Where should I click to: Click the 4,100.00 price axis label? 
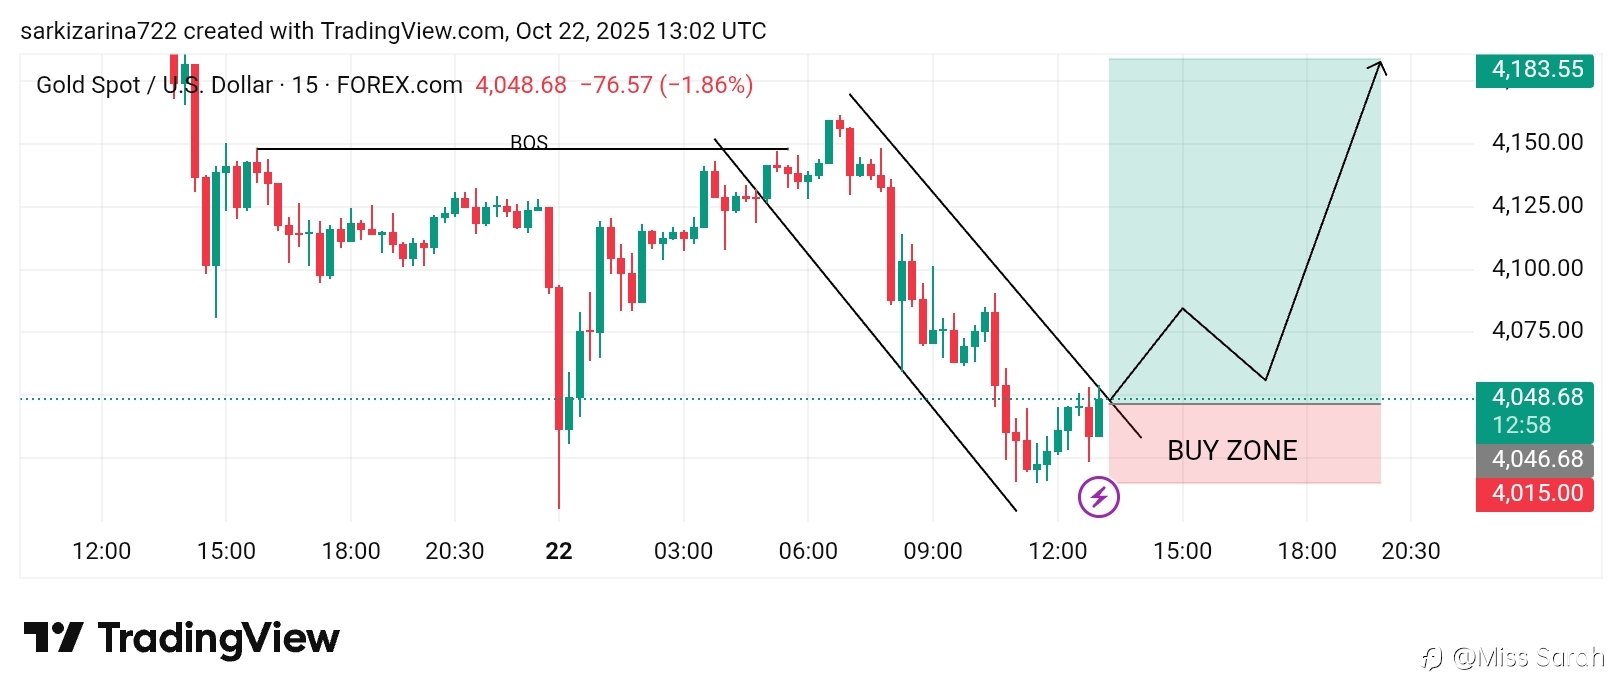coord(1536,268)
